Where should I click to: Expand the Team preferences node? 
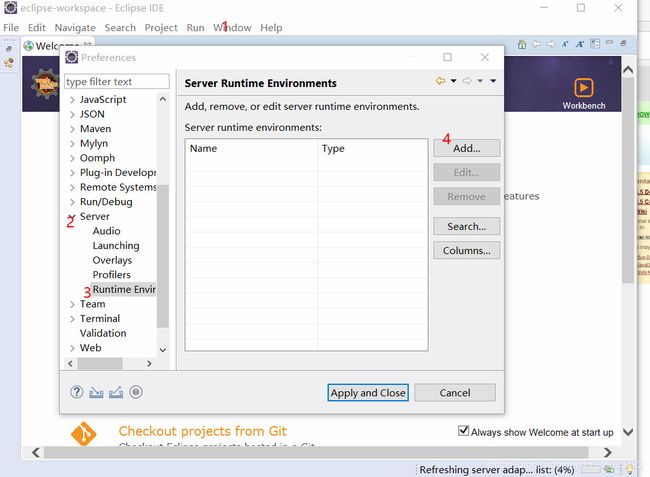(x=73, y=305)
